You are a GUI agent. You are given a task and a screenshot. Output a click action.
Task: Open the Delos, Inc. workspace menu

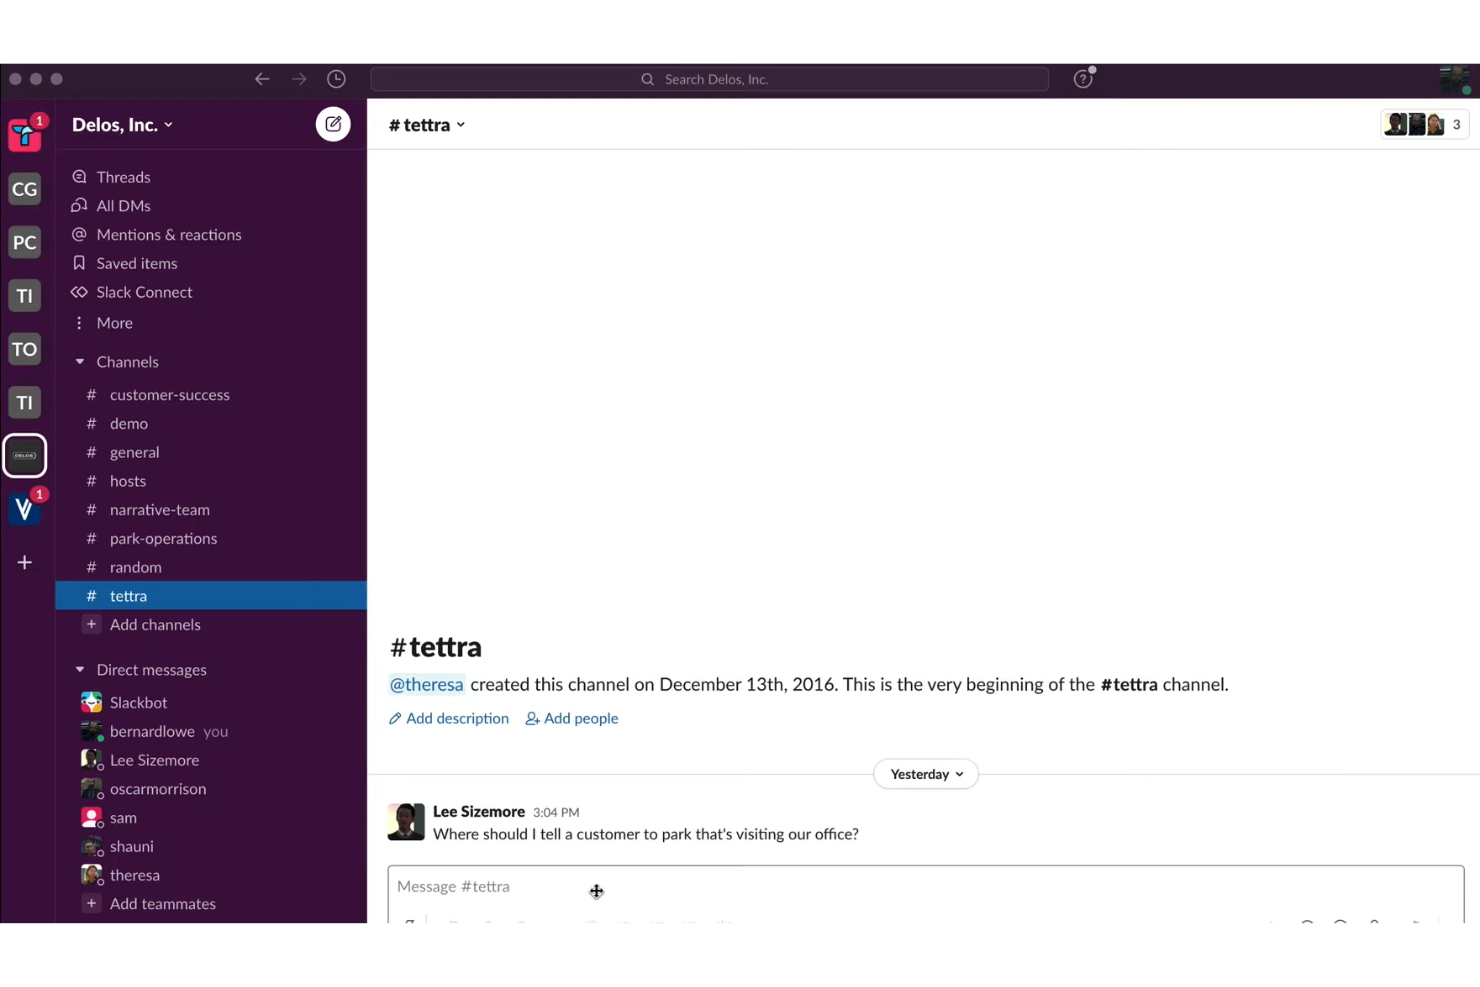pyautogui.click(x=123, y=125)
